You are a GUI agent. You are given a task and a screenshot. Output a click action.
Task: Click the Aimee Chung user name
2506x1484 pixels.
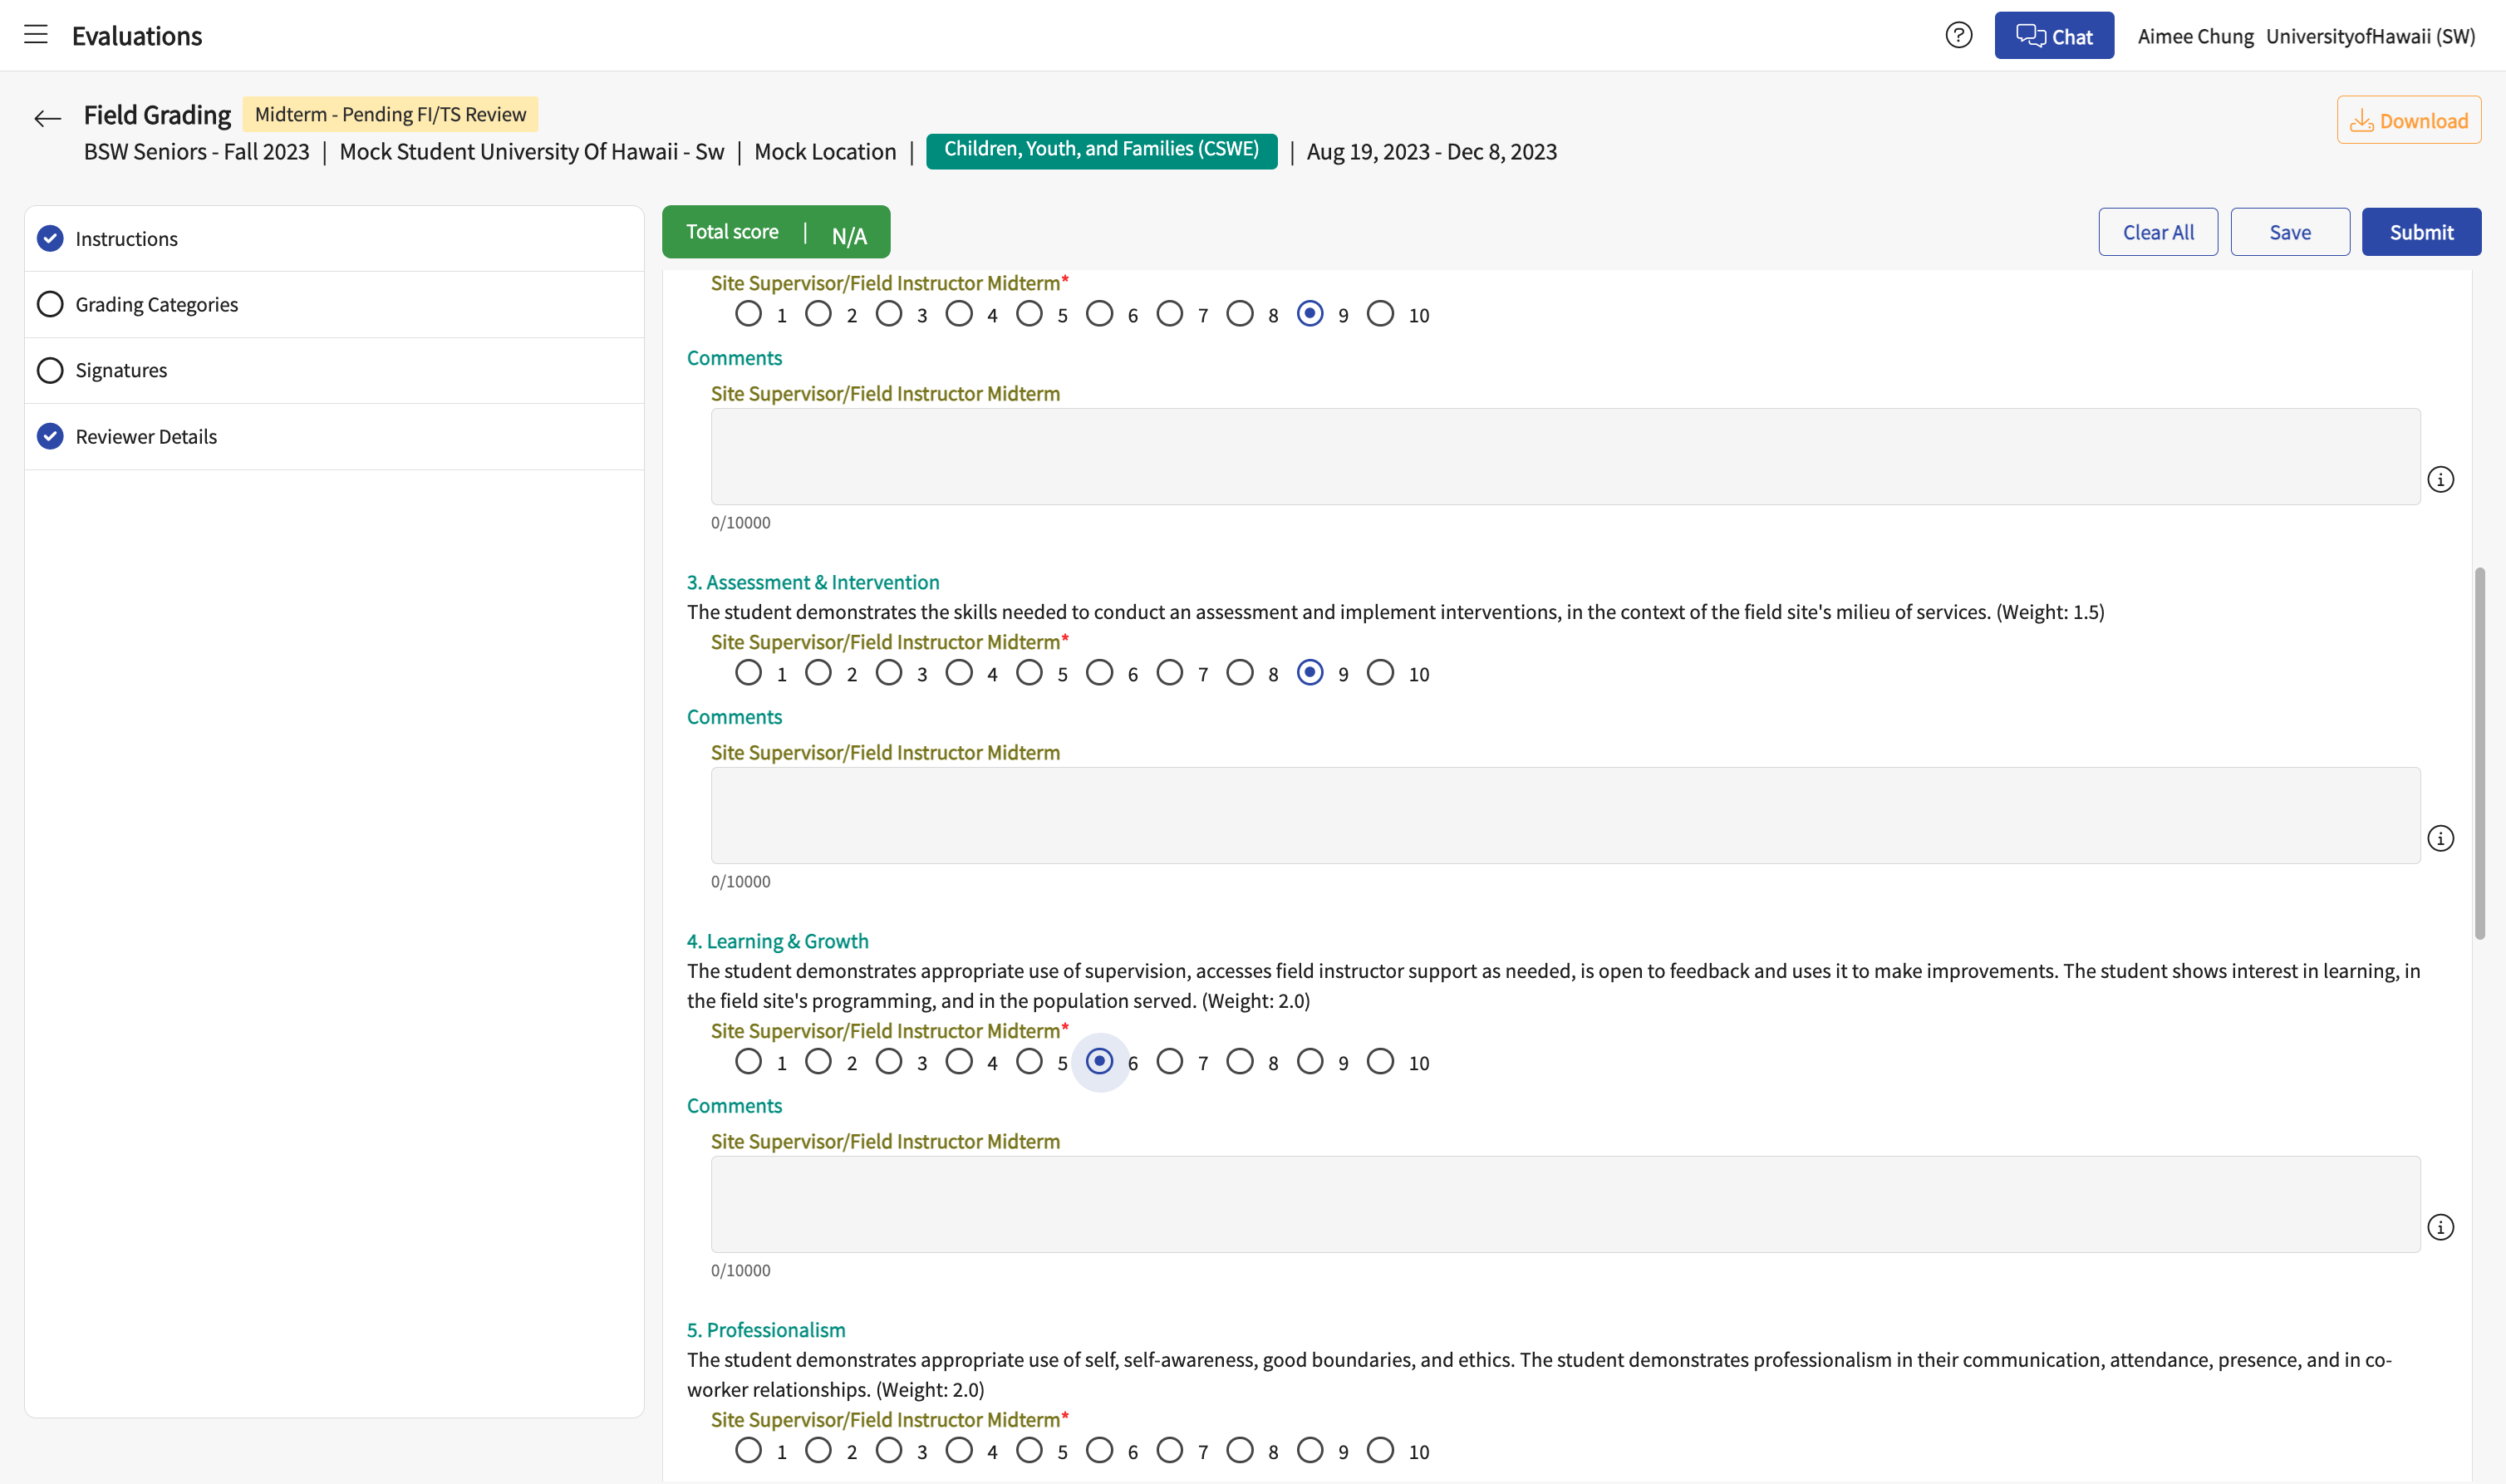(x=2195, y=37)
